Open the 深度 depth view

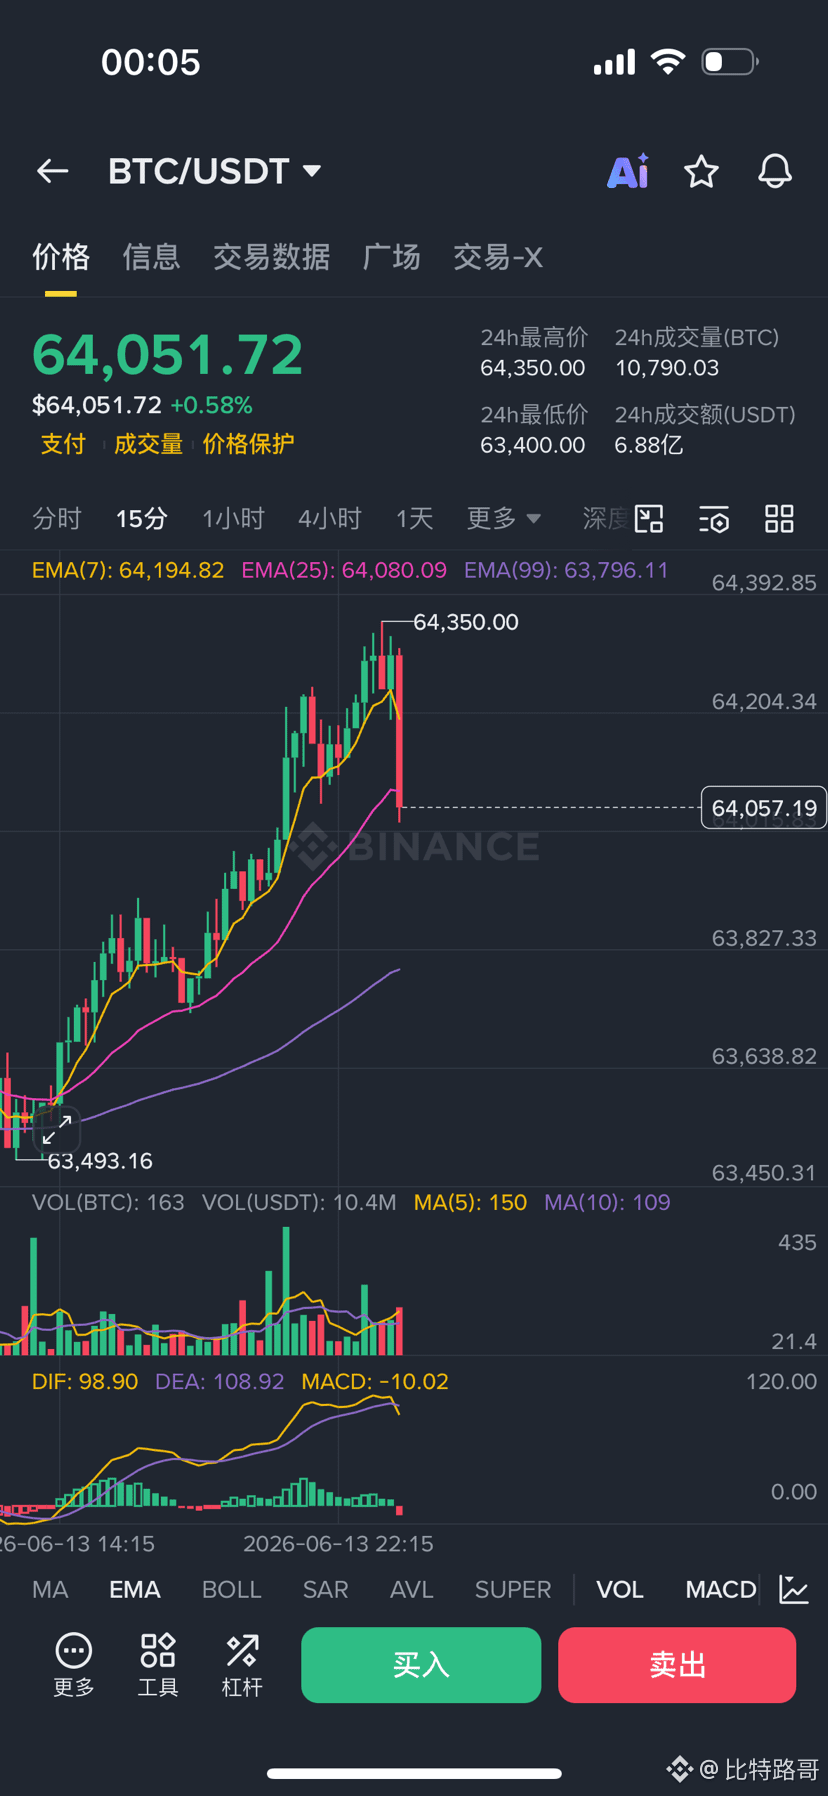tap(605, 518)
